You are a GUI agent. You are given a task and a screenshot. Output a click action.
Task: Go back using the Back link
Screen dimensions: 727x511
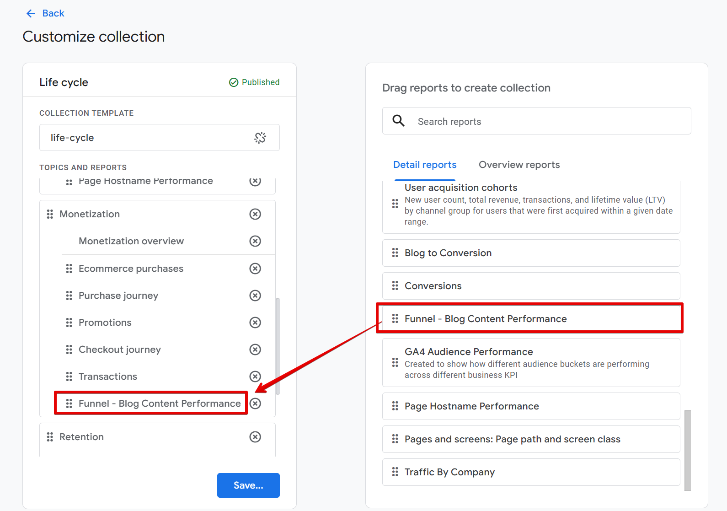[x=45, y=13]
